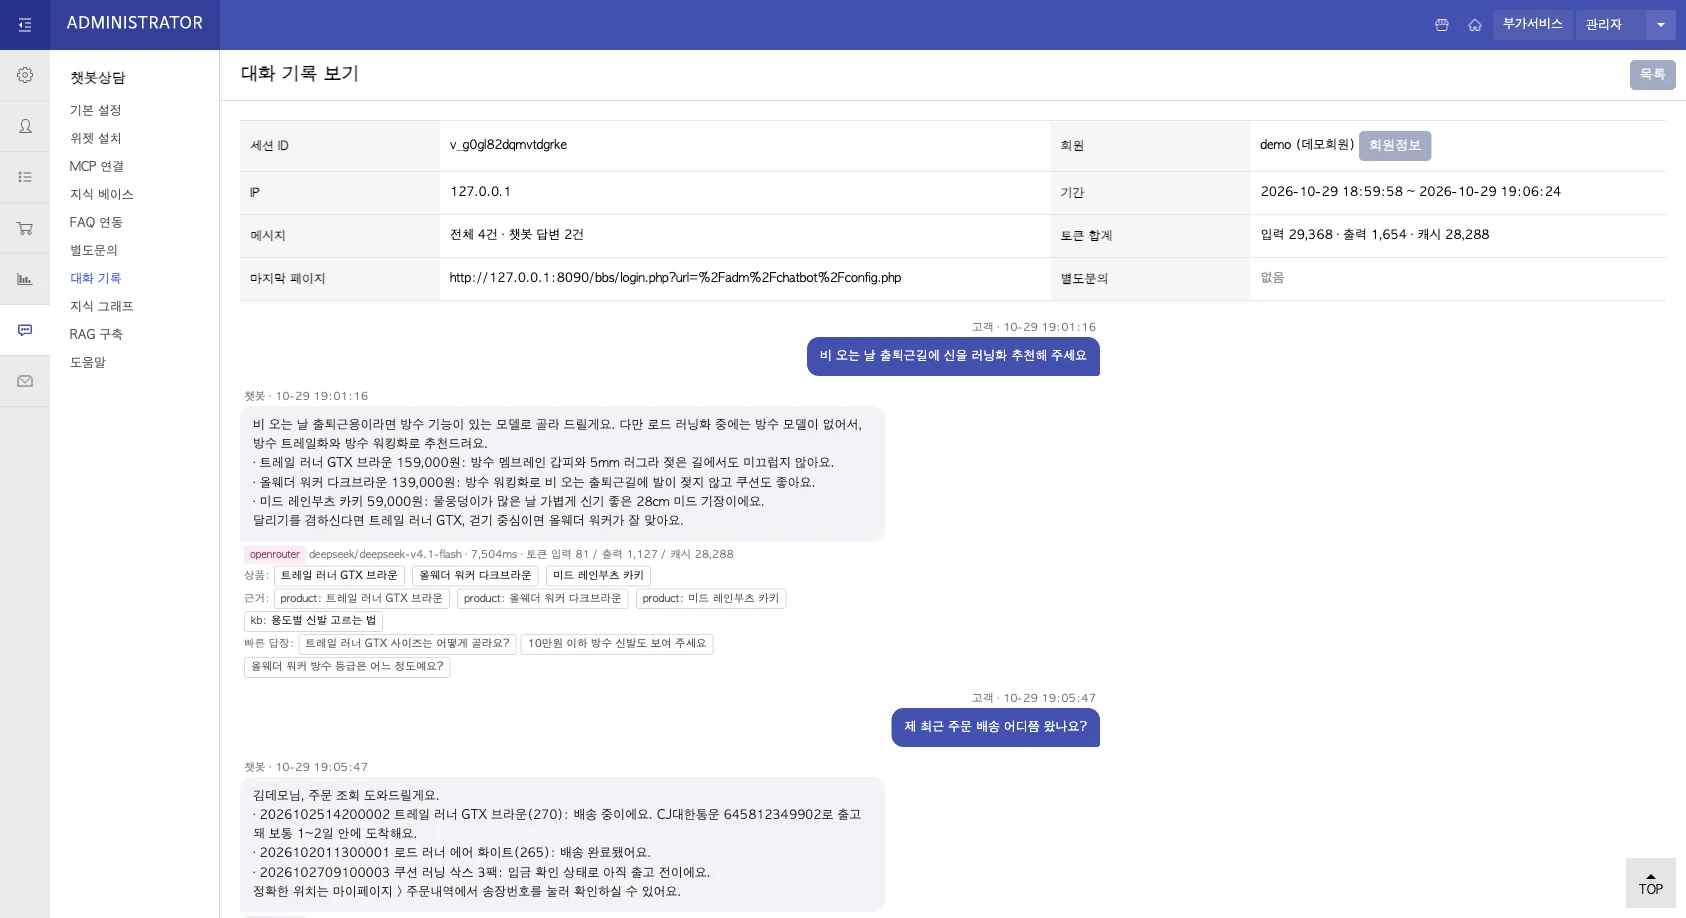Open the mail envelope icon in sidebar
1686x918 pixels.
pos(25,381)
